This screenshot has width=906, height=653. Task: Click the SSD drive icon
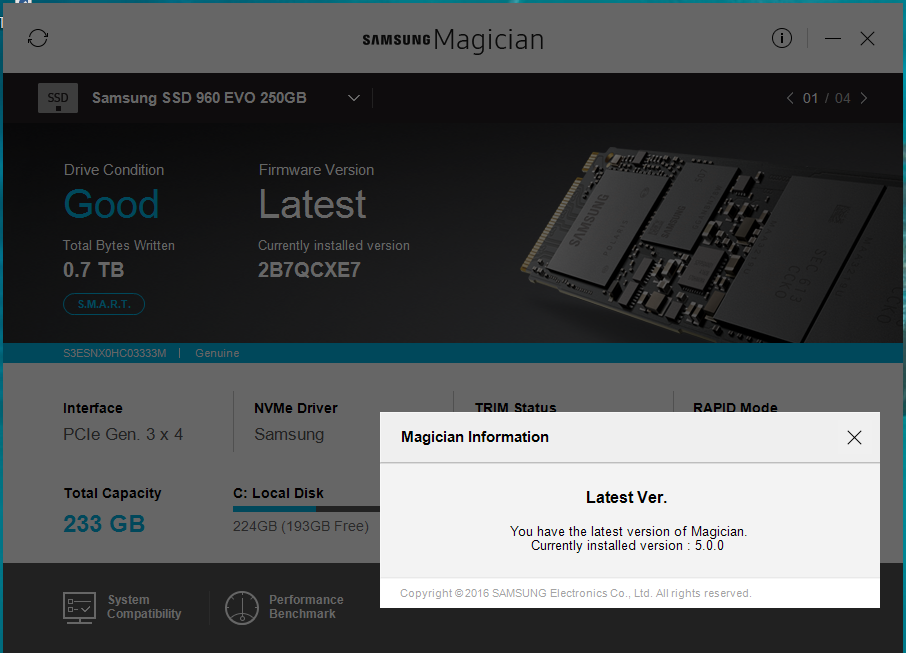click(x=58, y=98)
